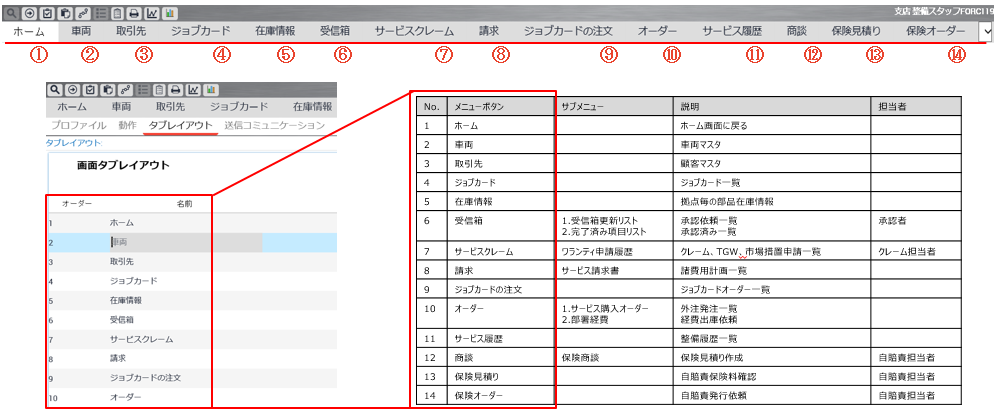994x415 pixels.
Task: Select the 受信箱 tab in main tab bar
Action: coord(335,32)
